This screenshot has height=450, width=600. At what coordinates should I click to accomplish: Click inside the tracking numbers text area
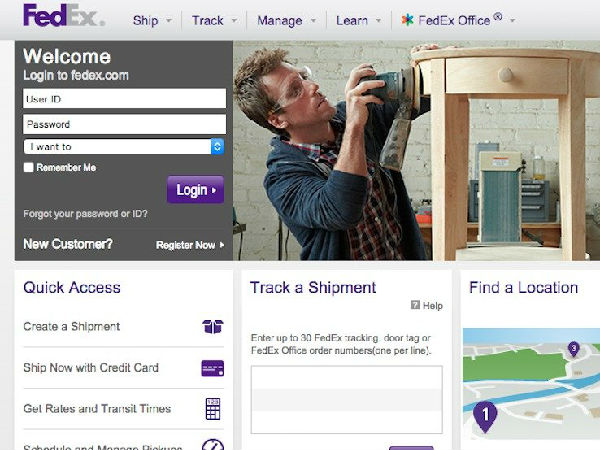coord(347,399)
